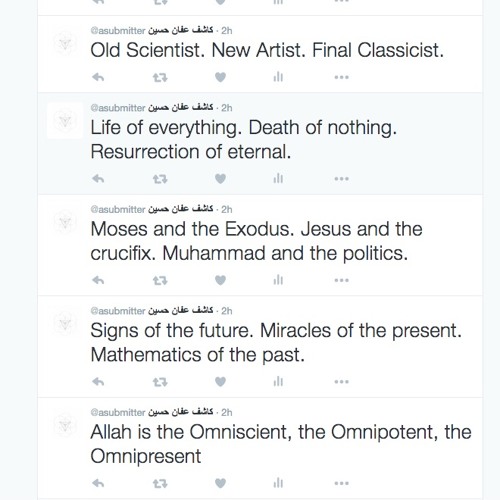Open the 2h timestamp on 'Life of everything' tweet
Image resolution: width=500 pixels, height=500 pixels.
click(x=227, y=108)
